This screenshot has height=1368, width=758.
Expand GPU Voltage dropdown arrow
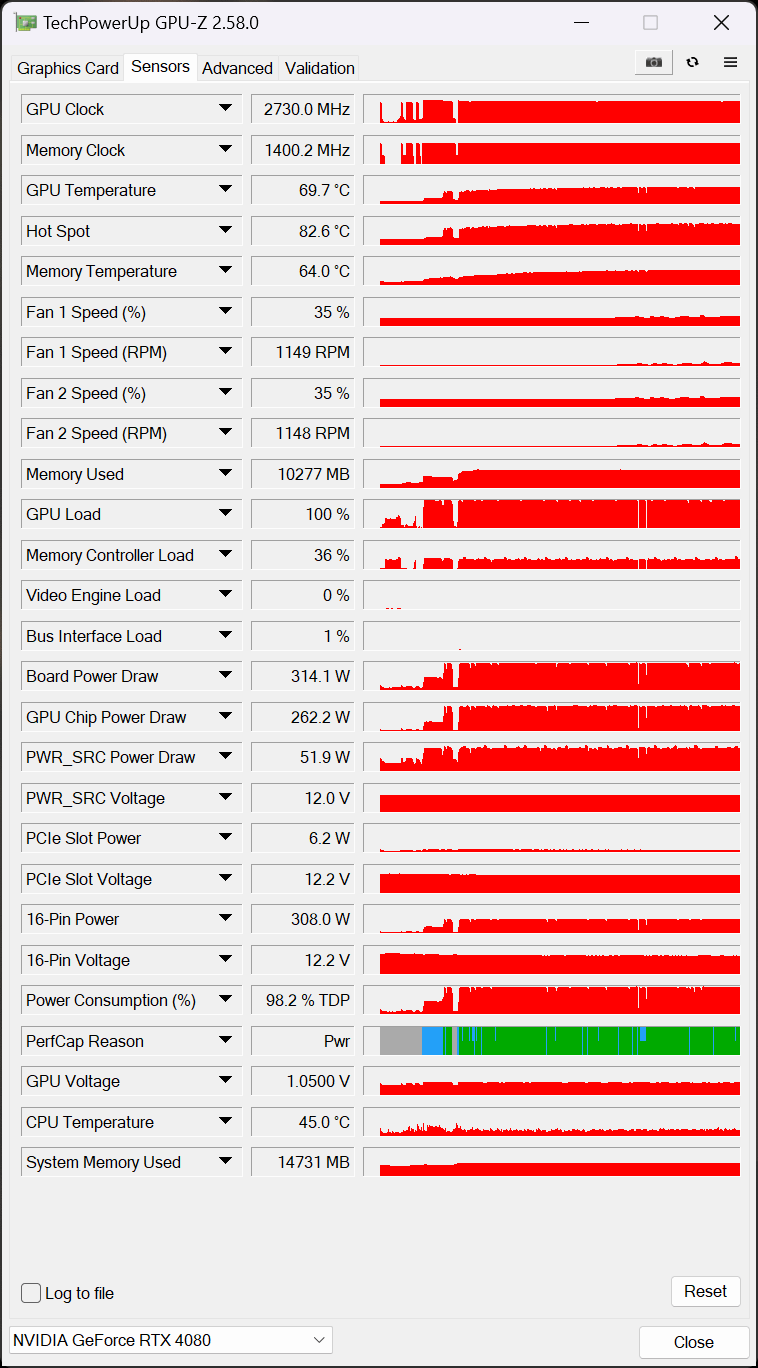click(x=225, y=1081)
